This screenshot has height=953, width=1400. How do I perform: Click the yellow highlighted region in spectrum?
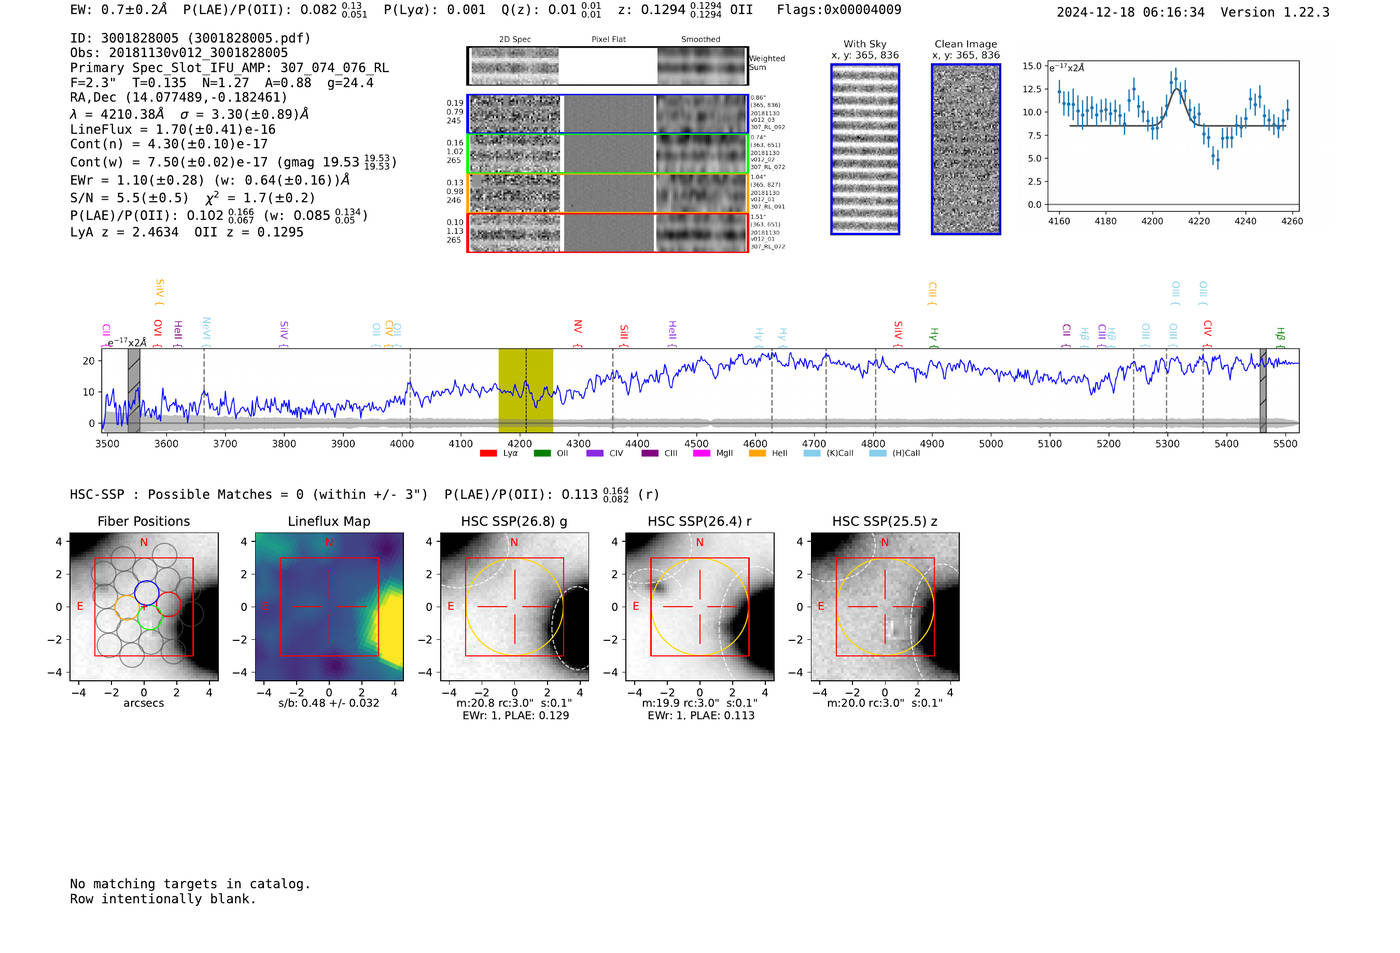click(x=526, y=391)
